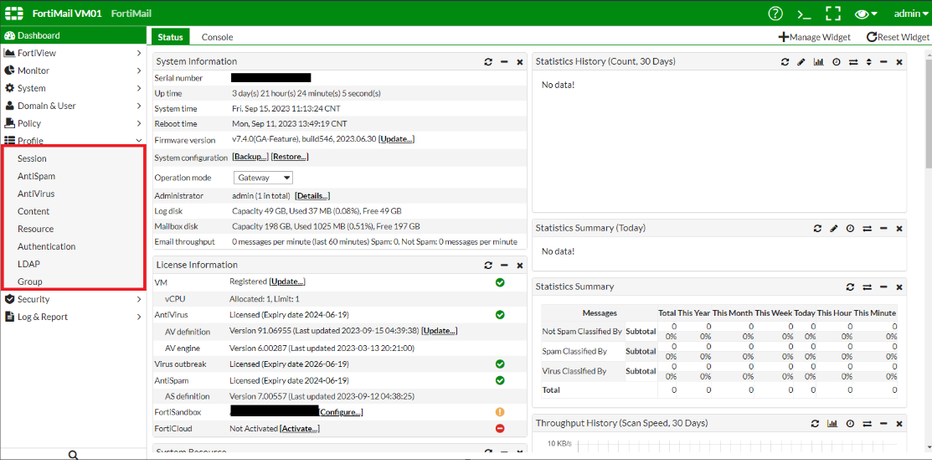Click the Reset Widget button
Screen dimensions: 932x460
click(x=898, y=37)
